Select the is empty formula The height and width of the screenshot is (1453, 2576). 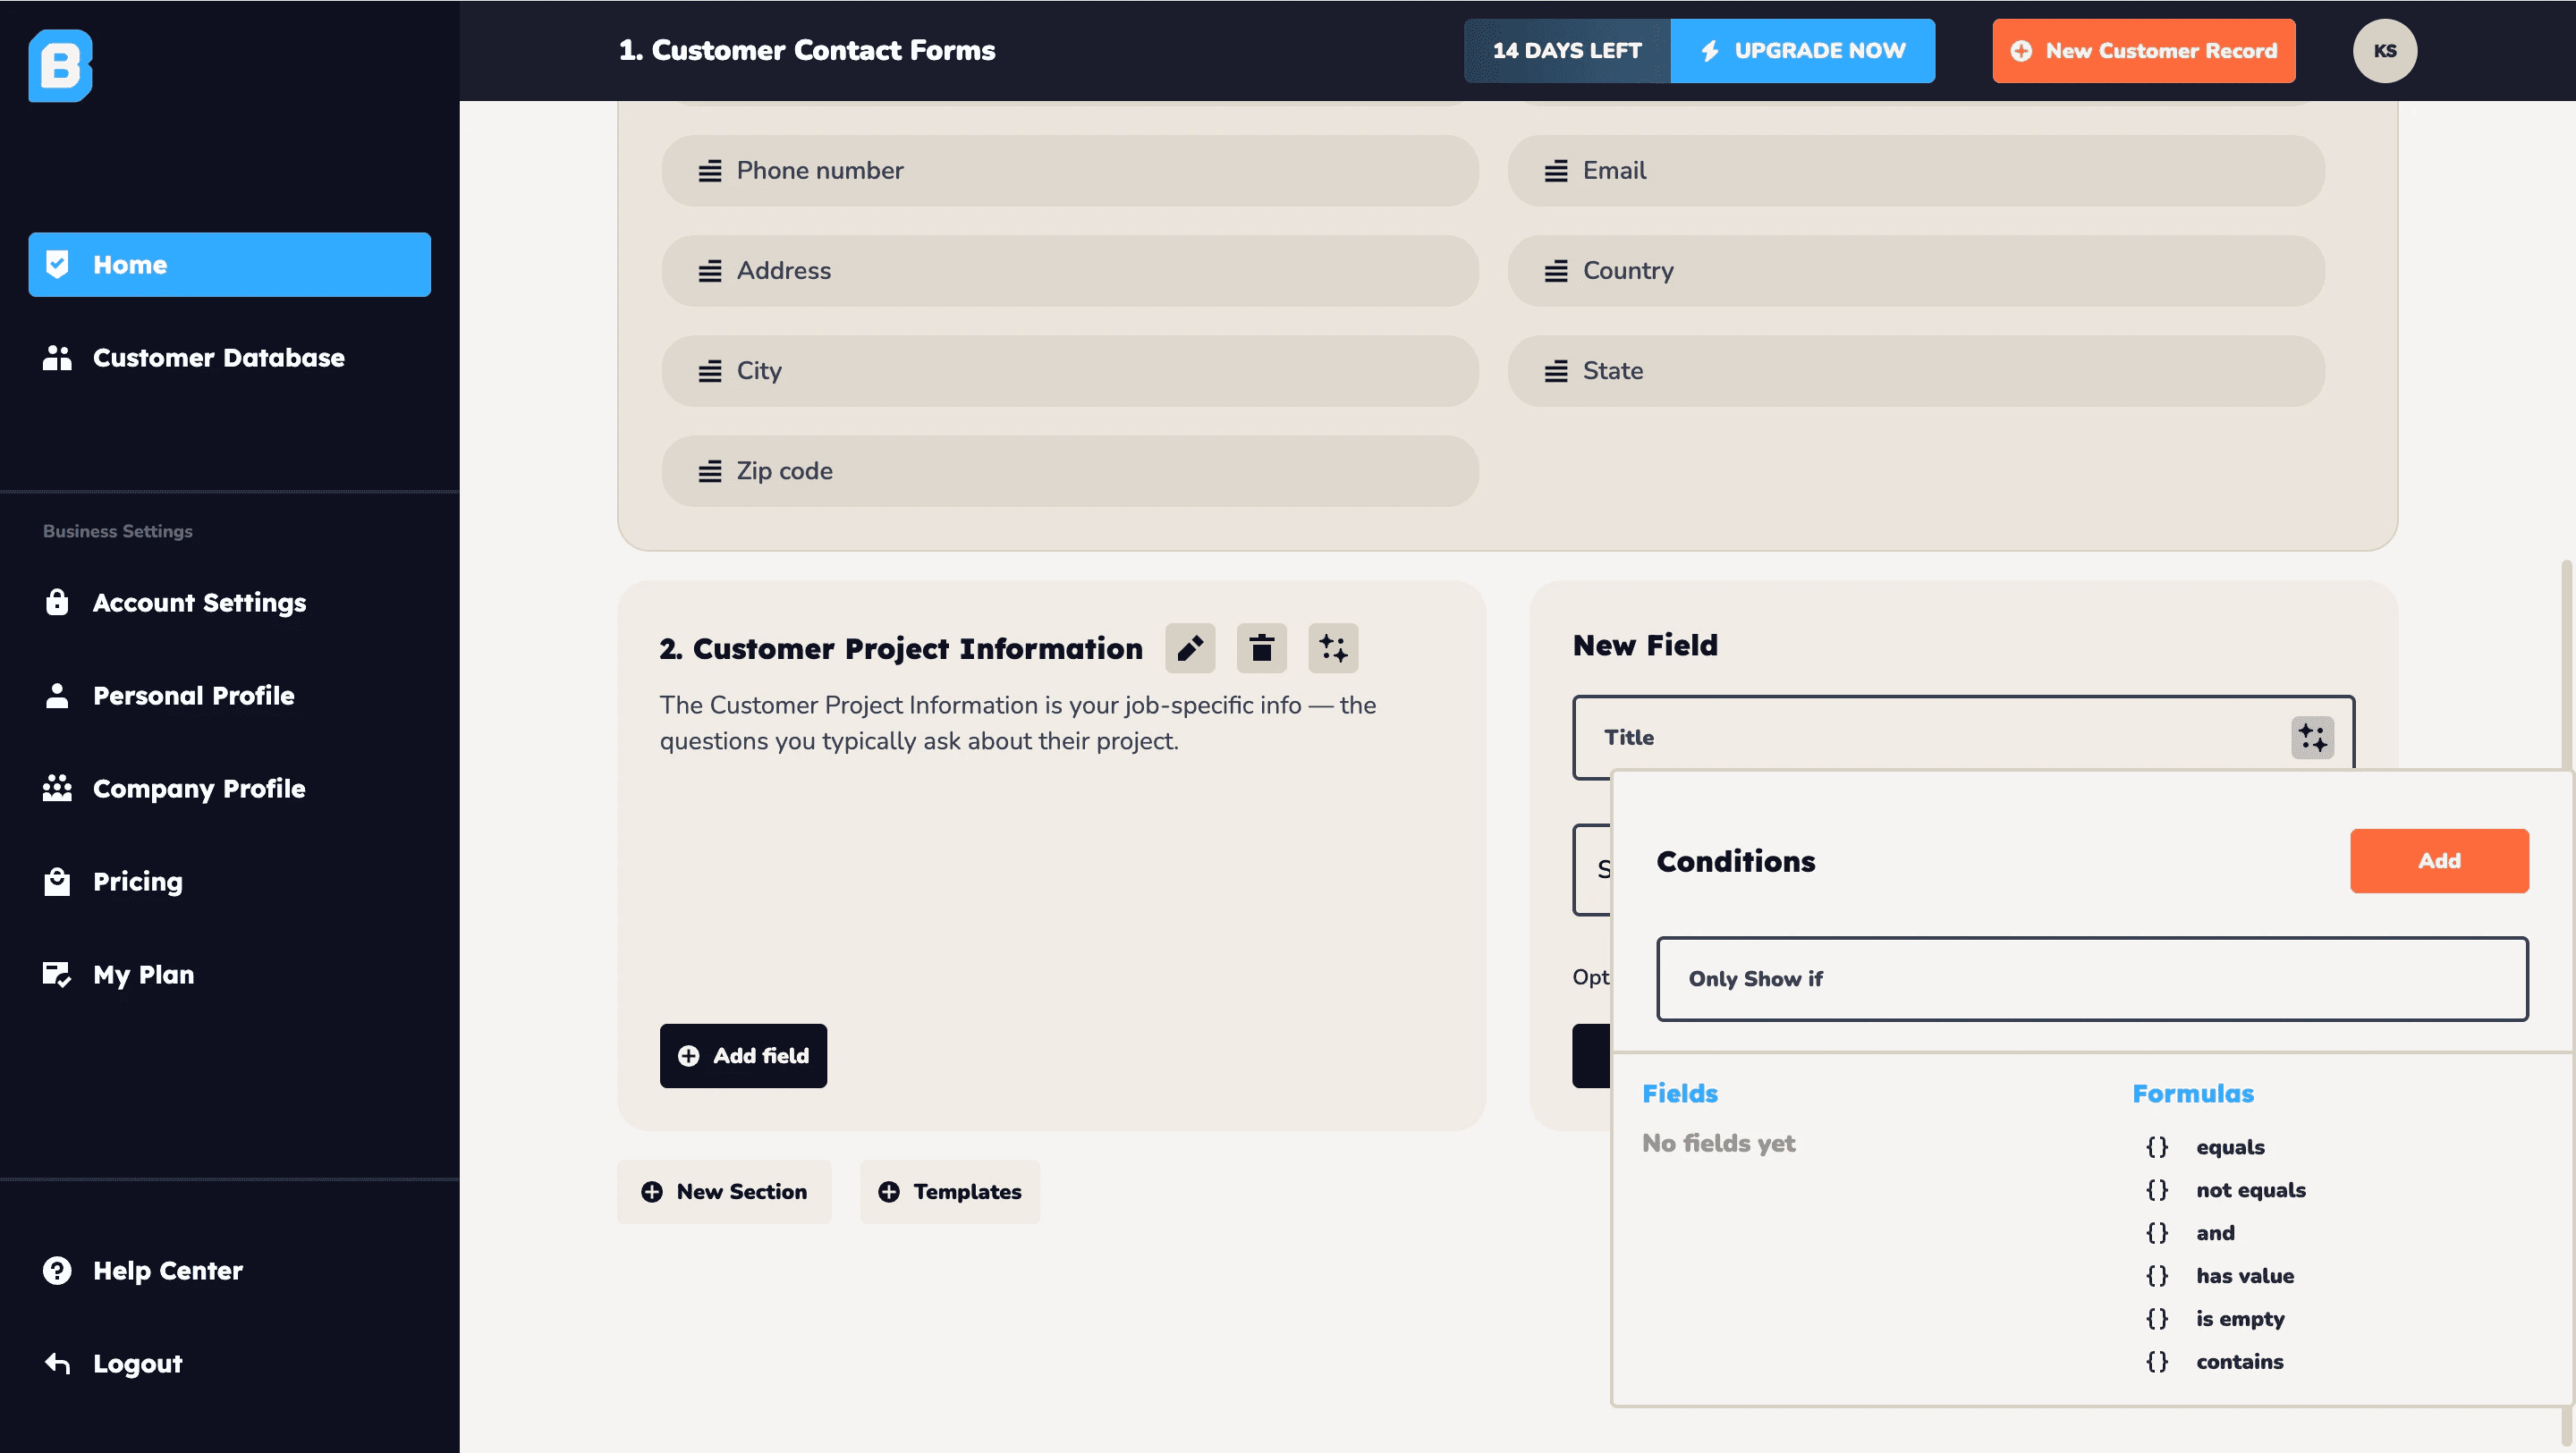point(2239,1318)
